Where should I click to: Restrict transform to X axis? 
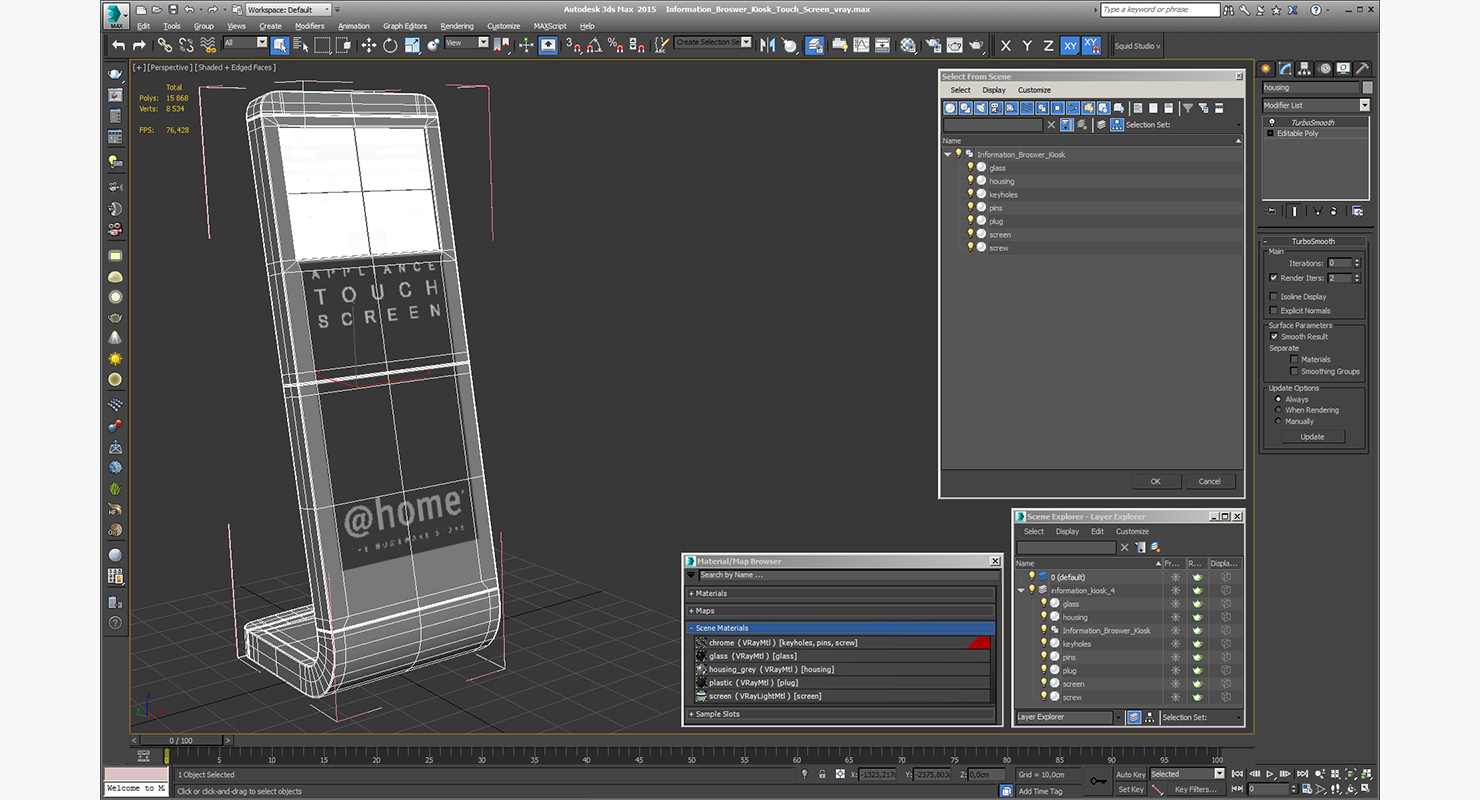tap(1005, 46)
